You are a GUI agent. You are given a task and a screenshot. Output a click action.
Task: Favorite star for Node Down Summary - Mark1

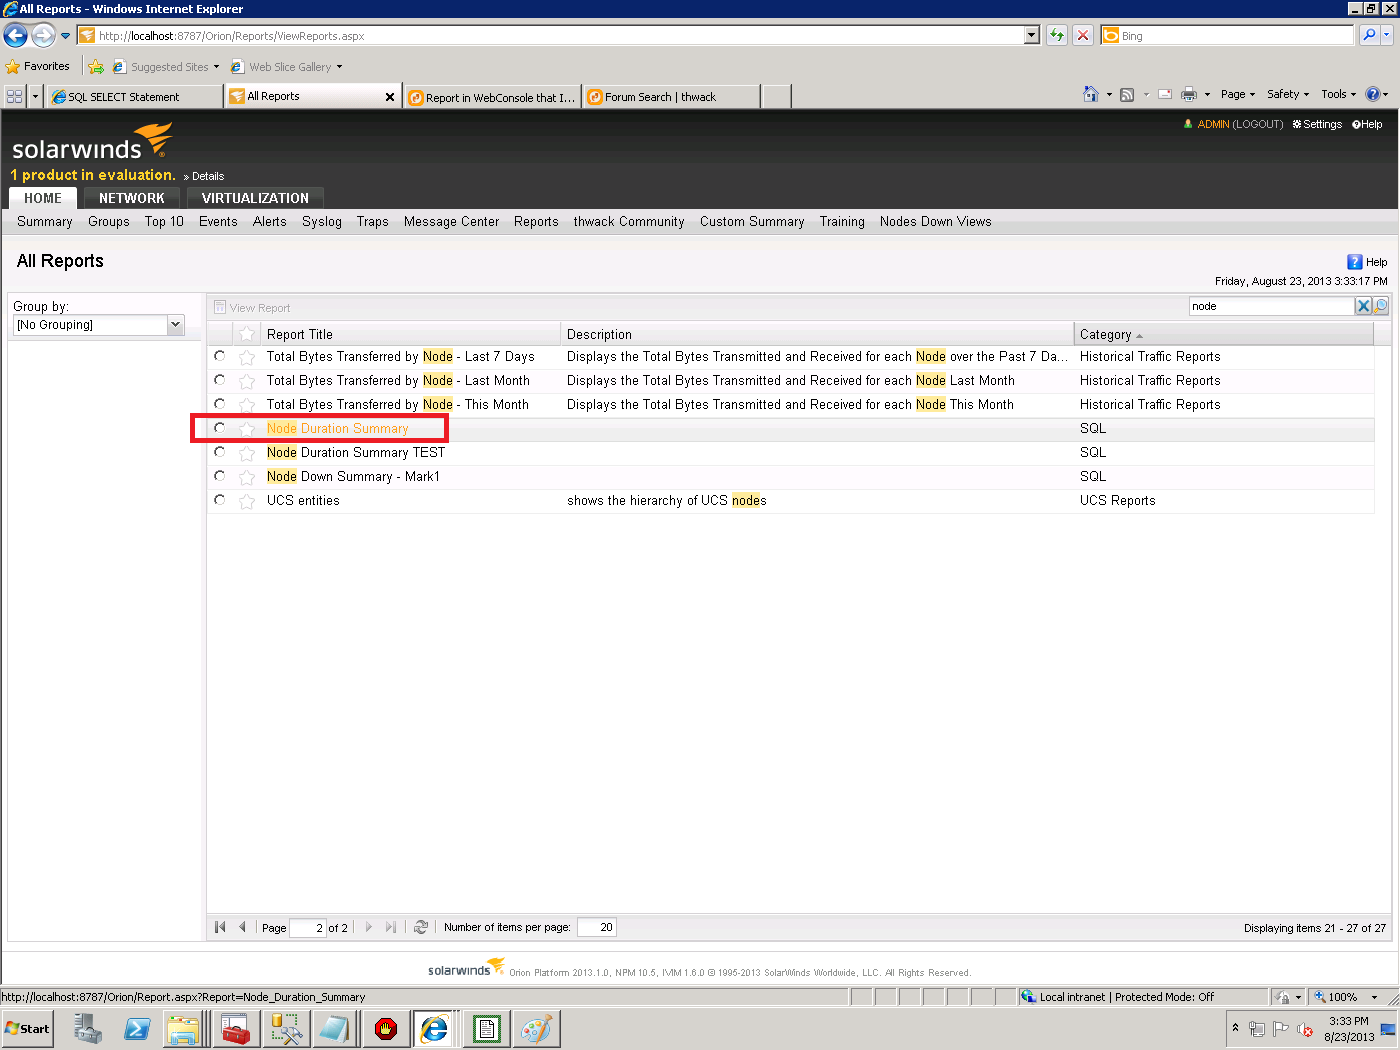[247, 477]
